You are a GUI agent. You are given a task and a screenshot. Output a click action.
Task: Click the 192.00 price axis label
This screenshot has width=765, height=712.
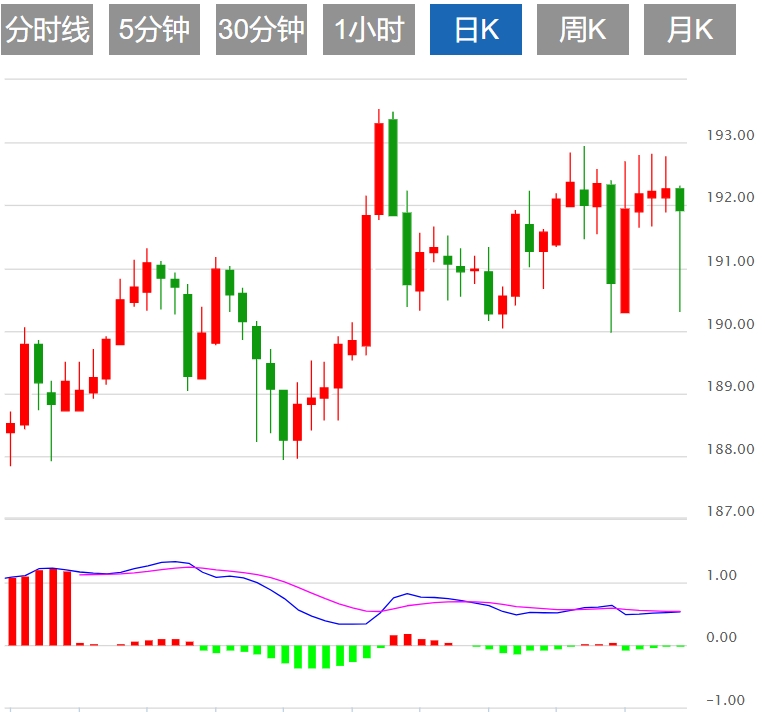tap(730, 197)
